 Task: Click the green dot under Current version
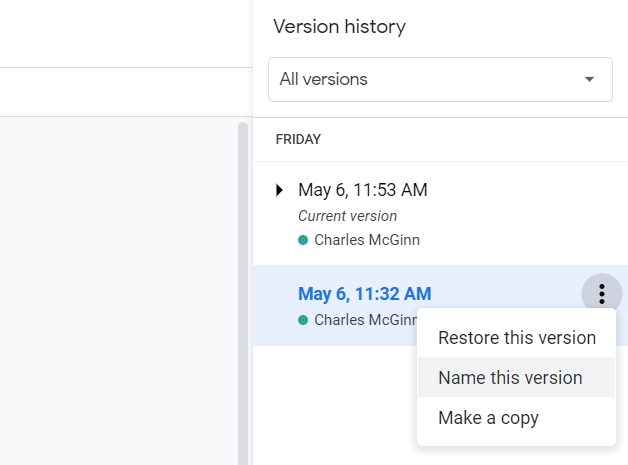(x=303, y=240)
